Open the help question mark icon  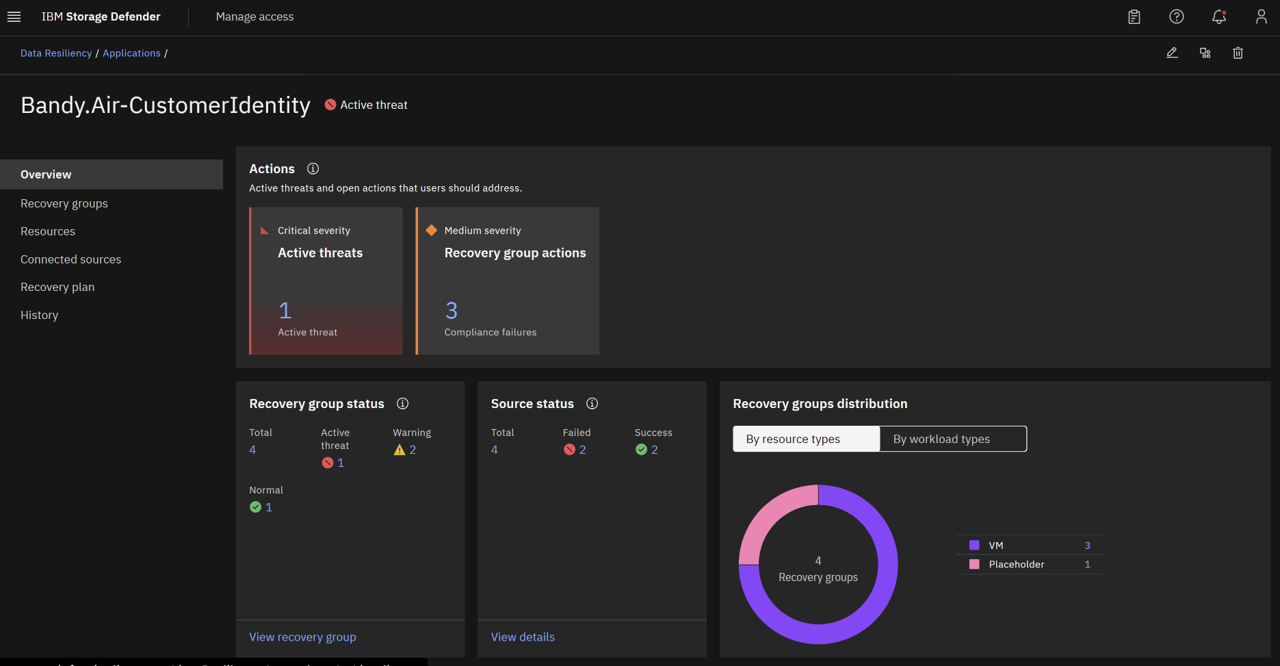point(1176,17)
